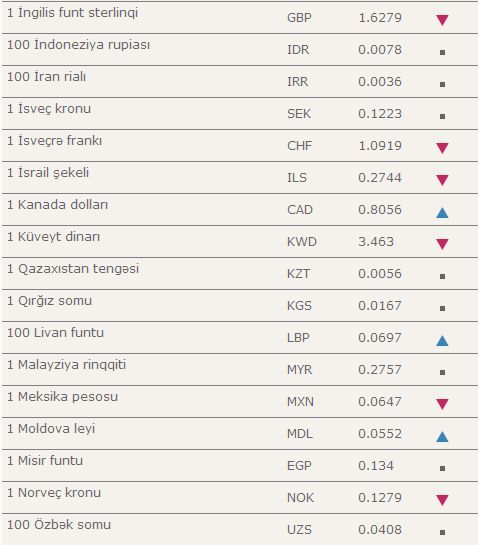Image resolution: width=478 pixels, height=545 pixels.
Task: Click the blue up arrow for LBP rate
Action: click(x=442, y=341)
